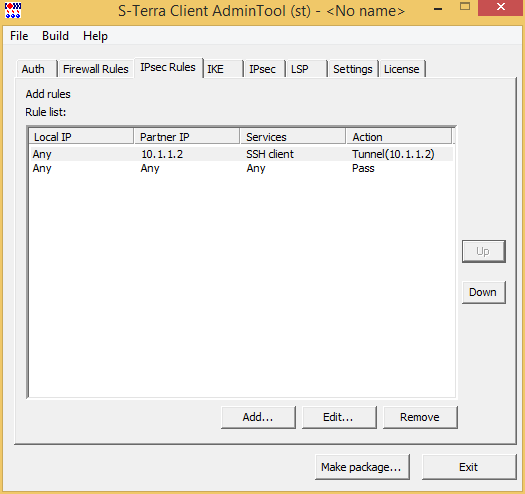This screenshot has width=525, height=494.
Task: Click the S-Terra app icon in title bar
Action: (x=13, y=10)
